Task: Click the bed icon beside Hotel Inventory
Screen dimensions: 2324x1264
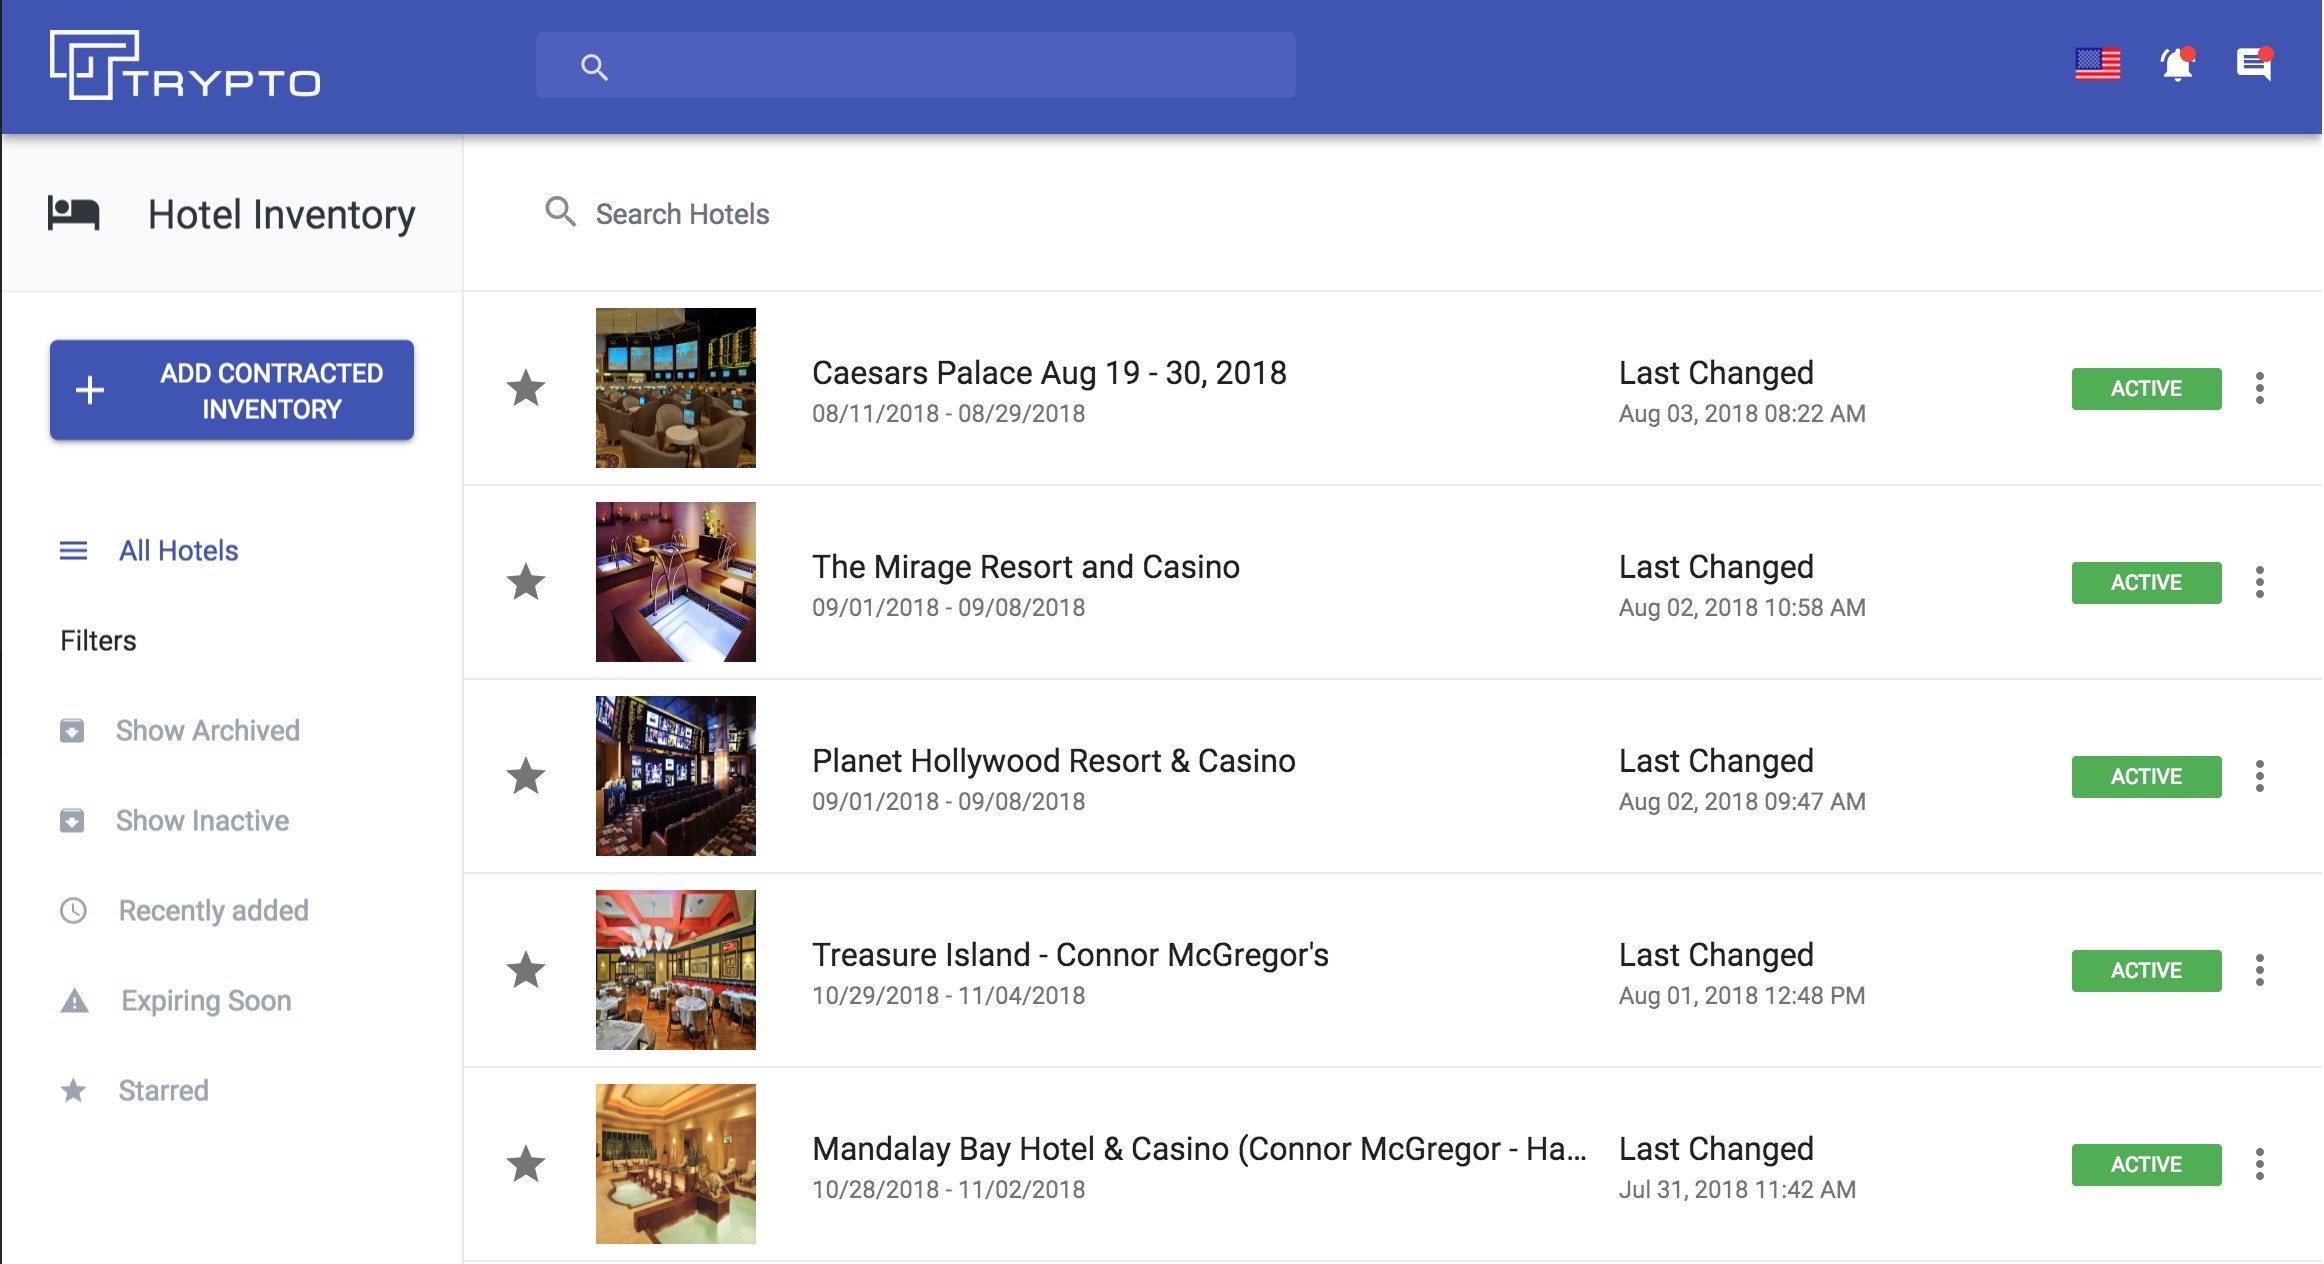Action: pyautogui.click(x=74, y=213)
